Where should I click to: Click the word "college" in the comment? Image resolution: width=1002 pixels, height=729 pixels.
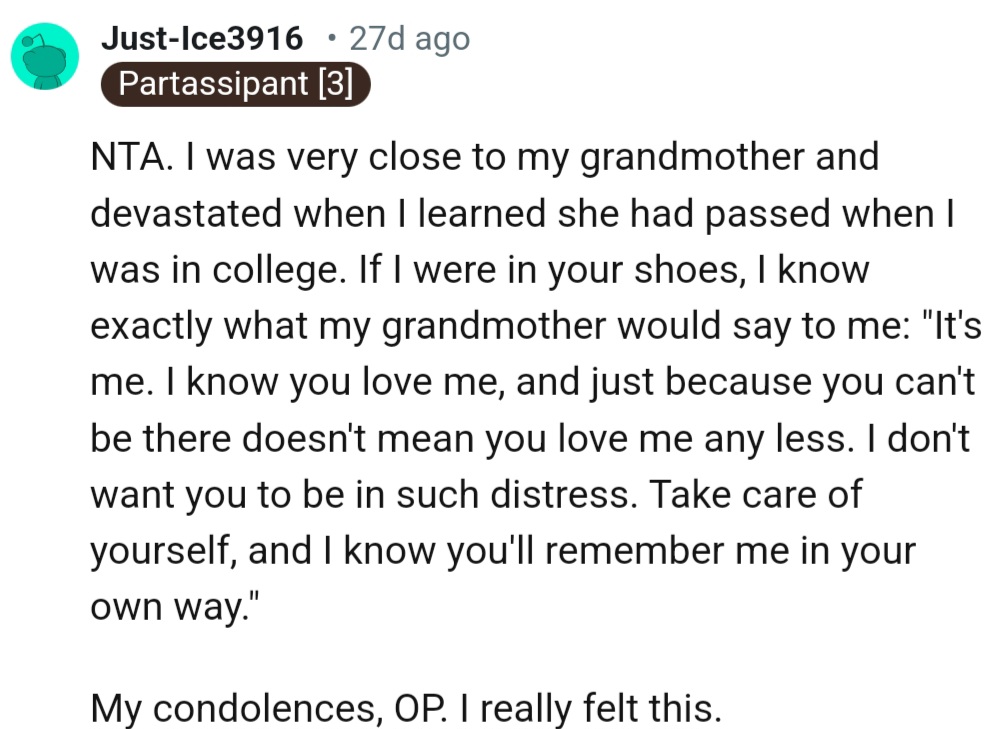pos(267,270)
